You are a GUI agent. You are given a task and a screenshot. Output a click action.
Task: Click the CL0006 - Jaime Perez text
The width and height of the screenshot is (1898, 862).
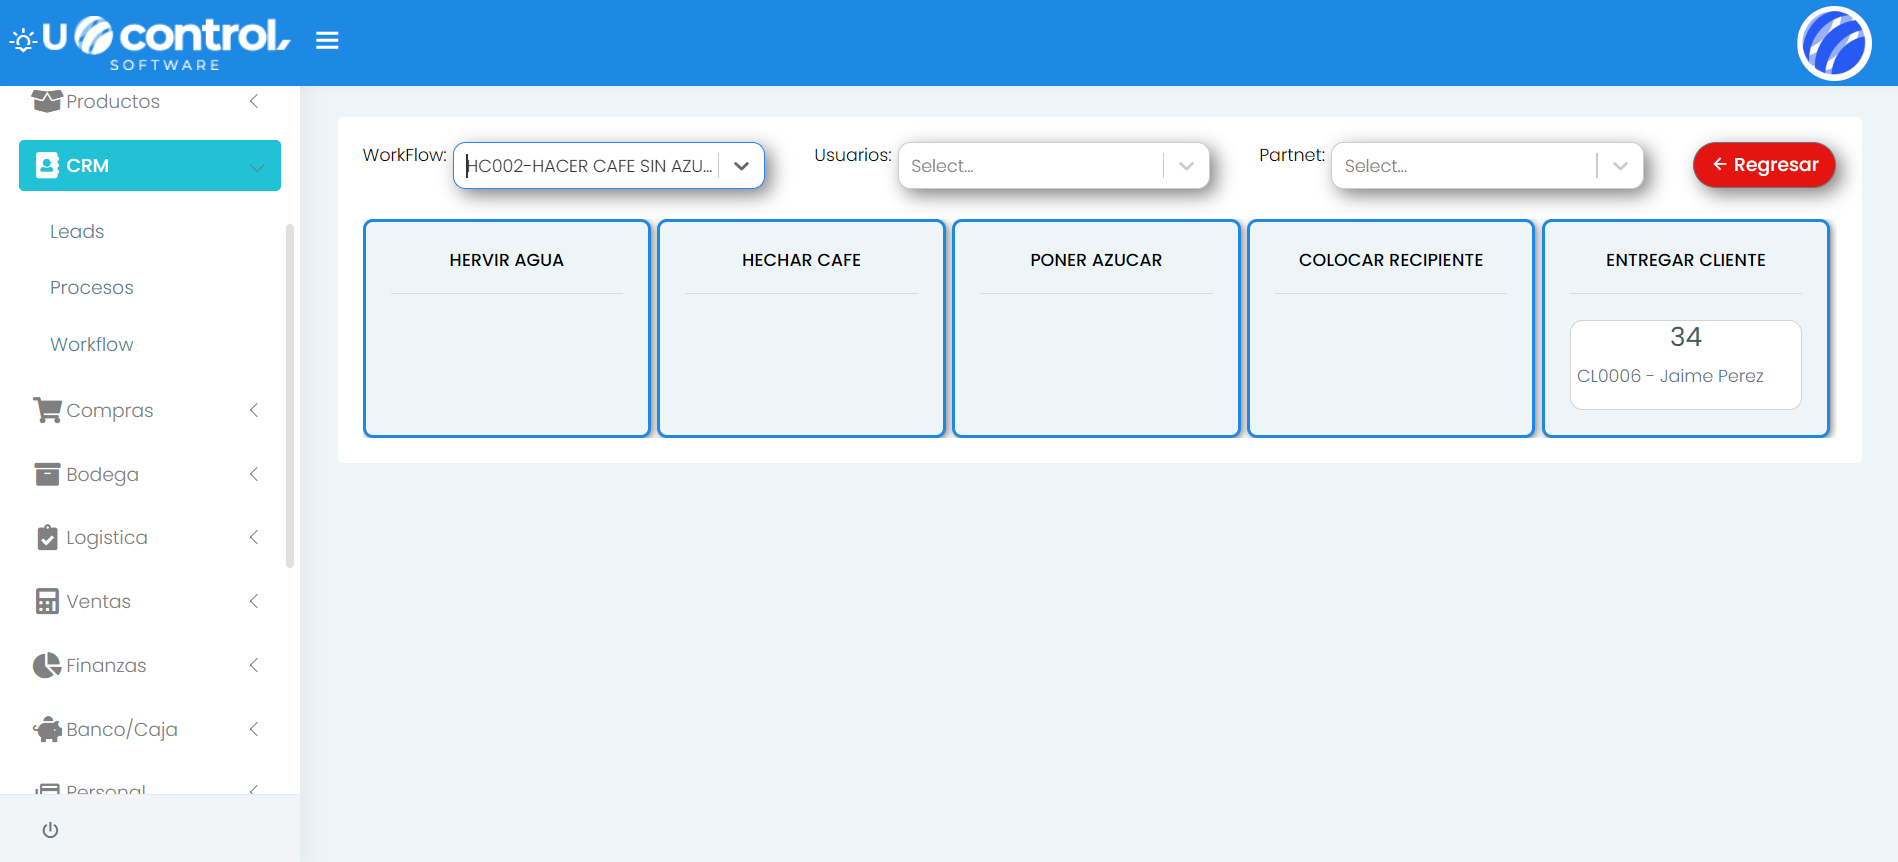1670,376
